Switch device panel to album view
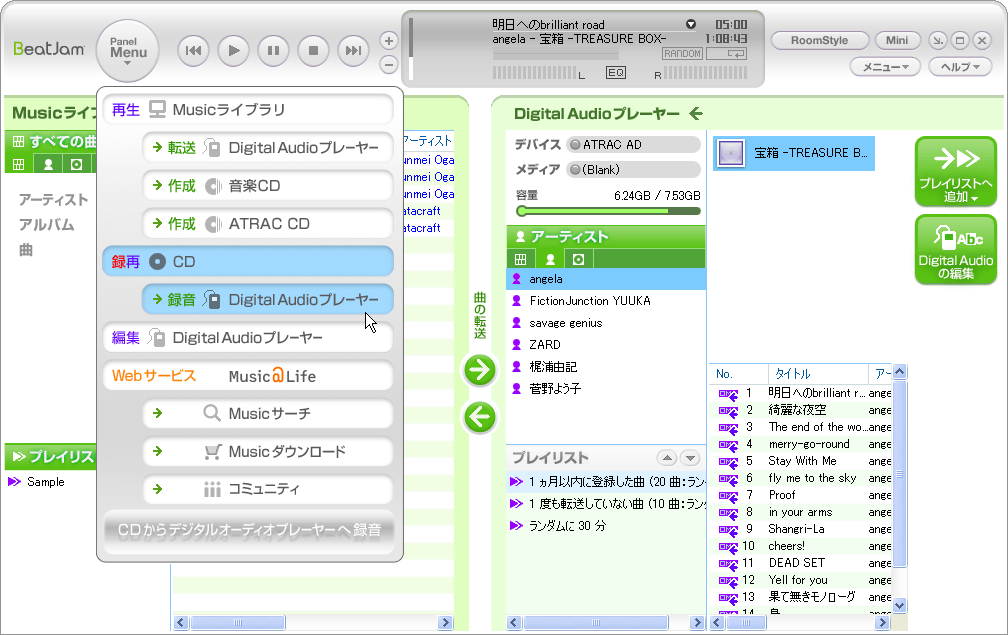The image size is (1008, 635). (x=579, y=259)
